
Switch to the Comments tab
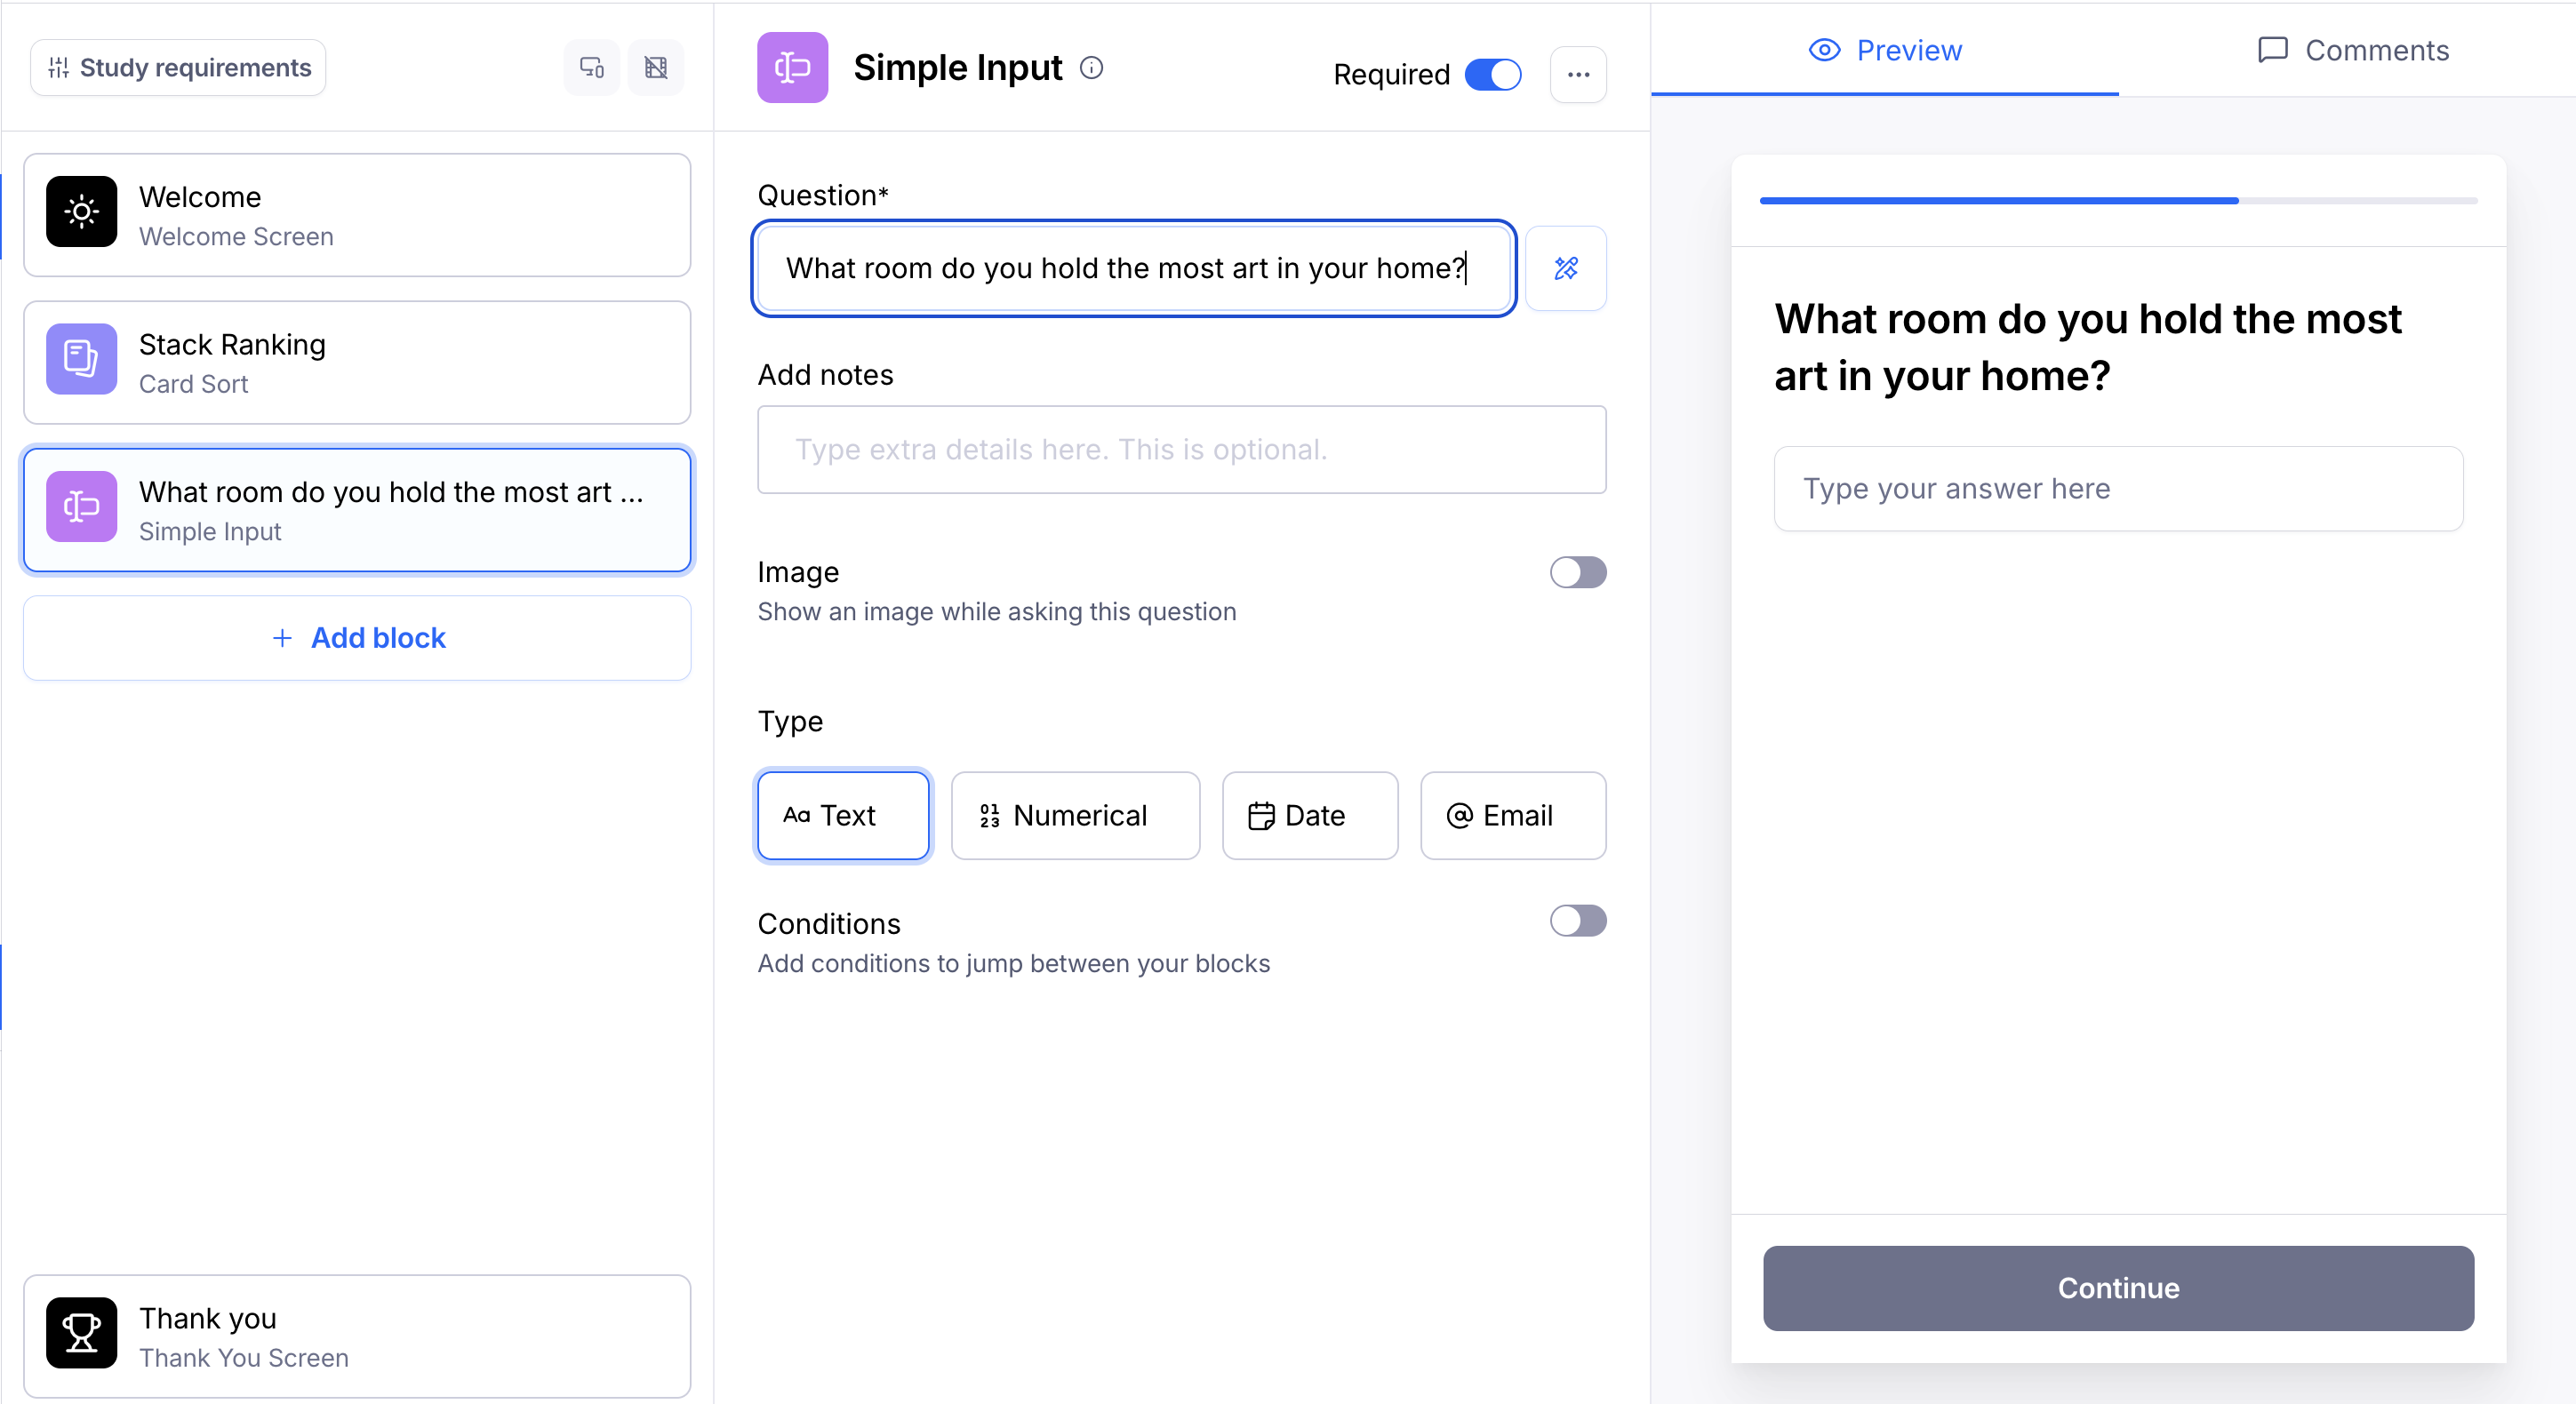[x=2352, y=51]
